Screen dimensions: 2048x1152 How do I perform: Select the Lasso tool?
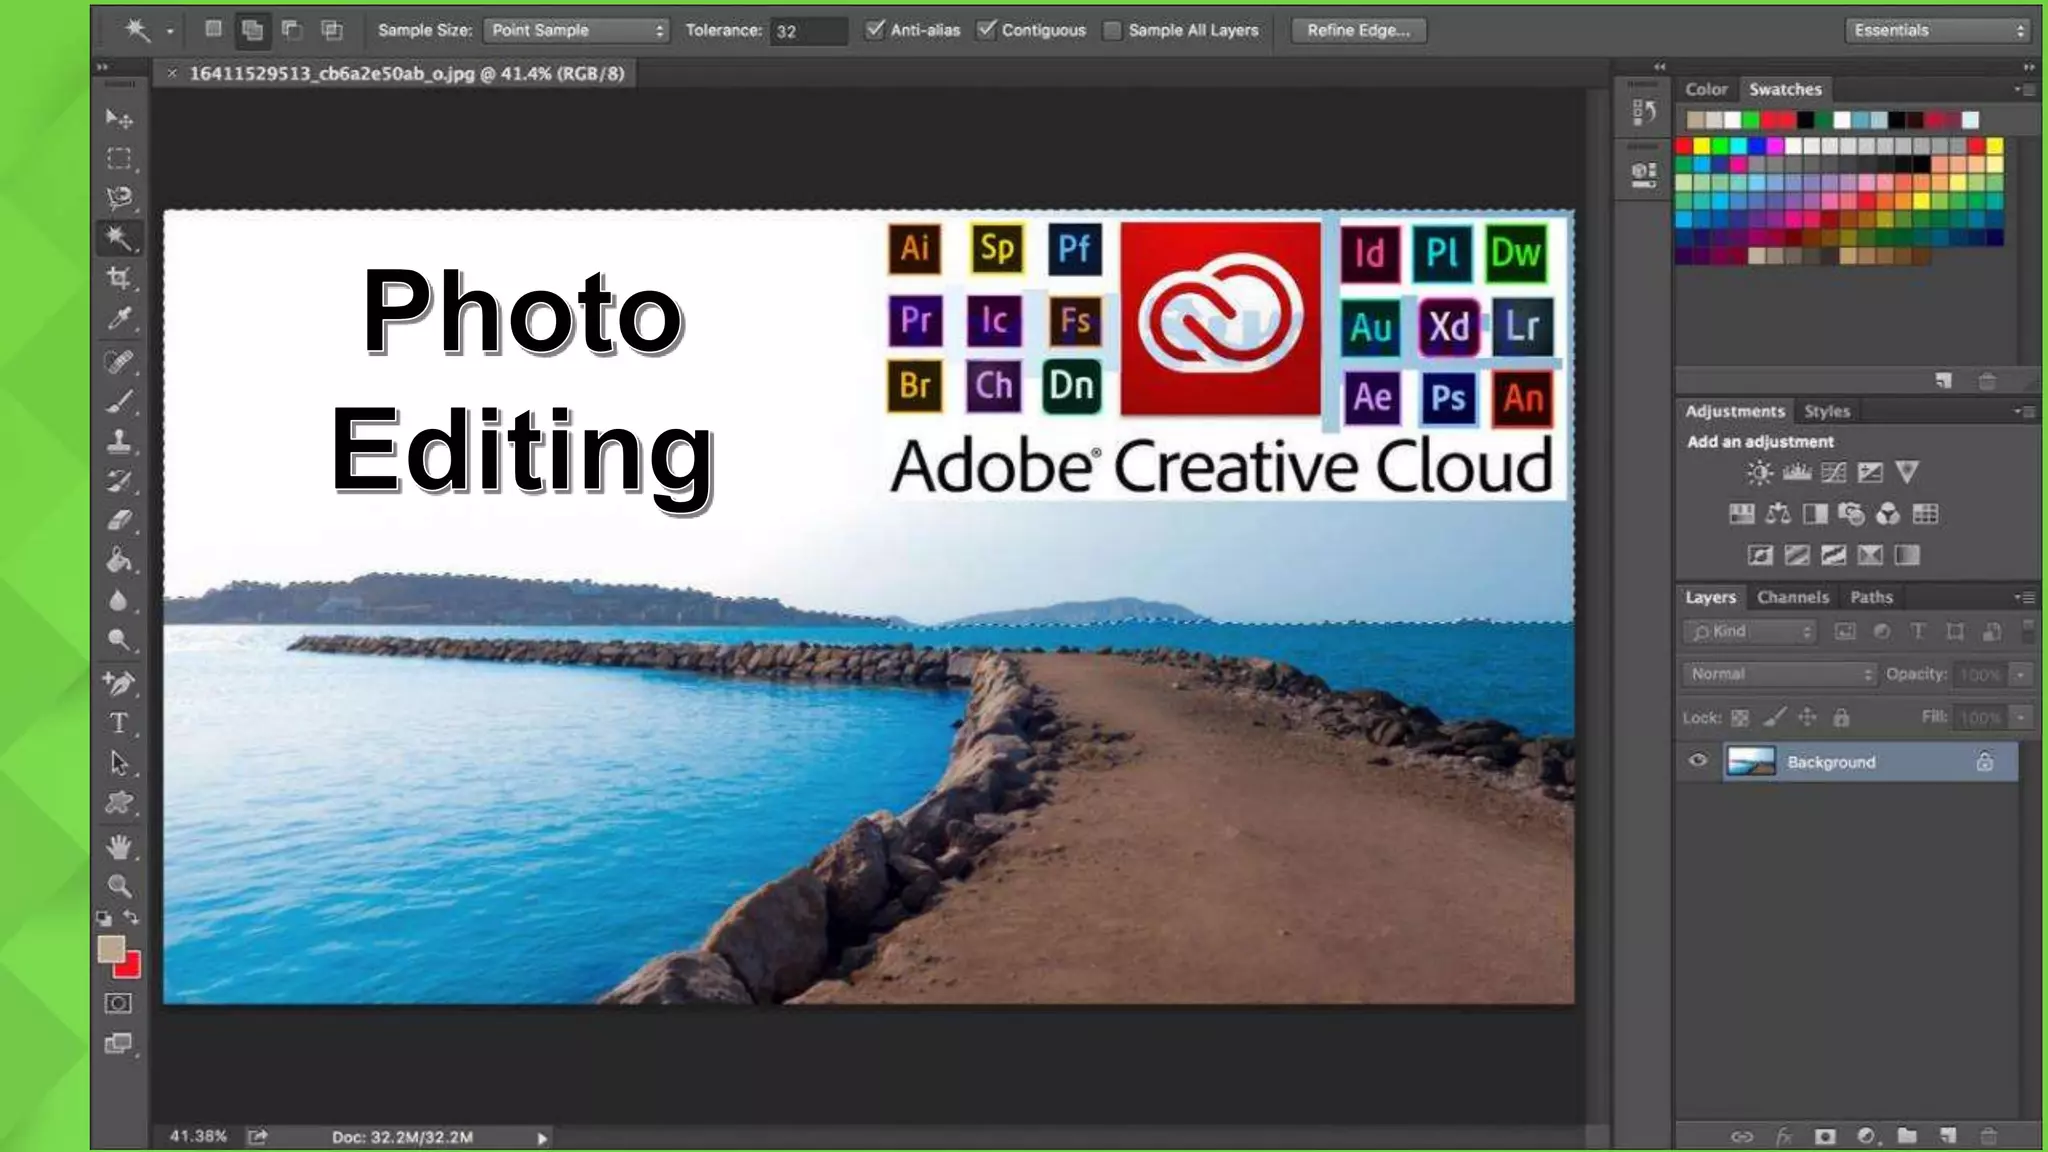click(x=119, y=197)
